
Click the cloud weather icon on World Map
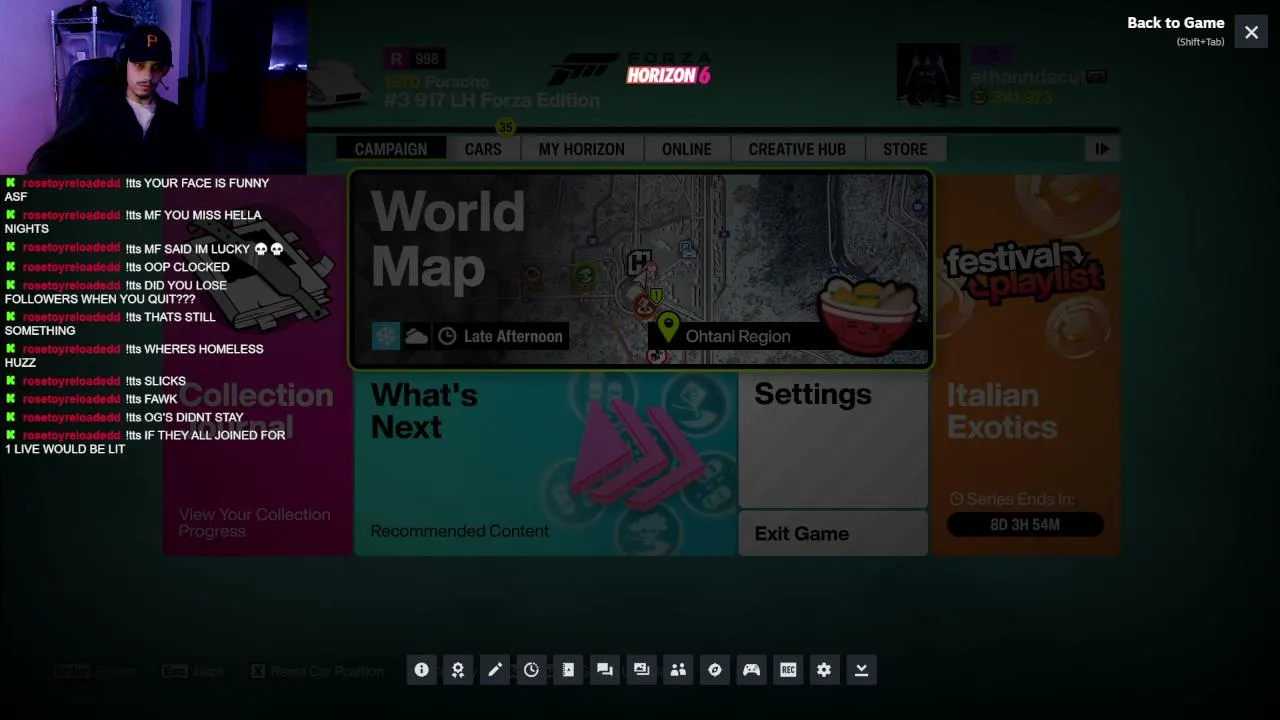[x=416, y=336]
